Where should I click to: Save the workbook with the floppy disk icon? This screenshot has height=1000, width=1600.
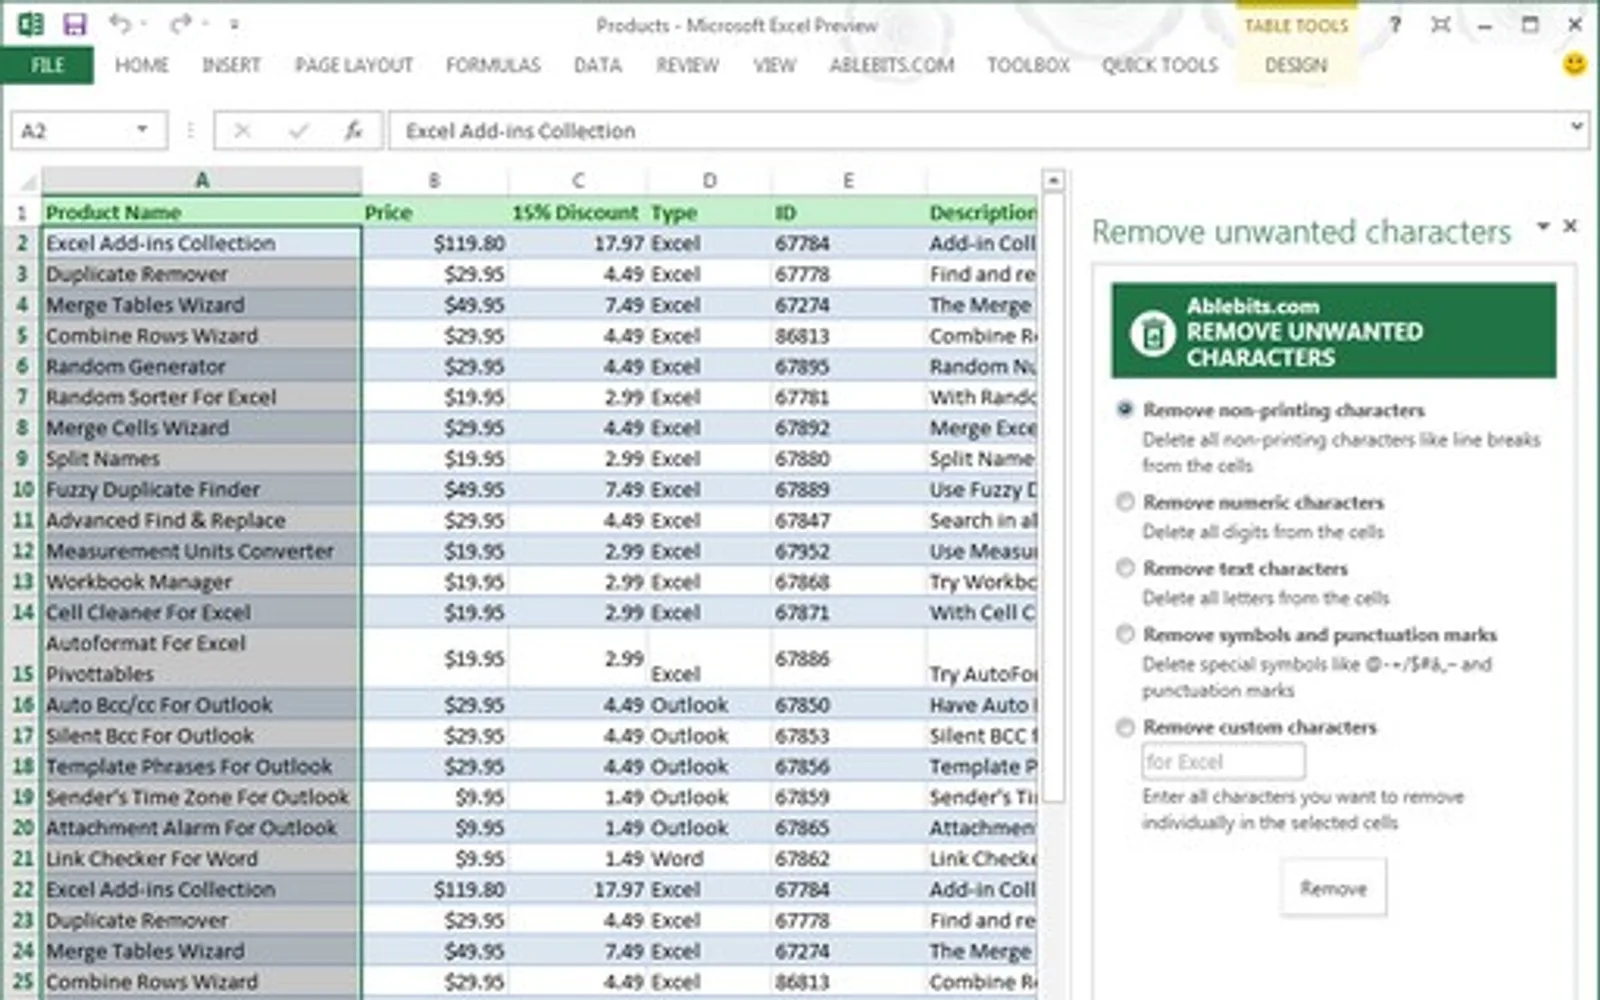(74, 24)
